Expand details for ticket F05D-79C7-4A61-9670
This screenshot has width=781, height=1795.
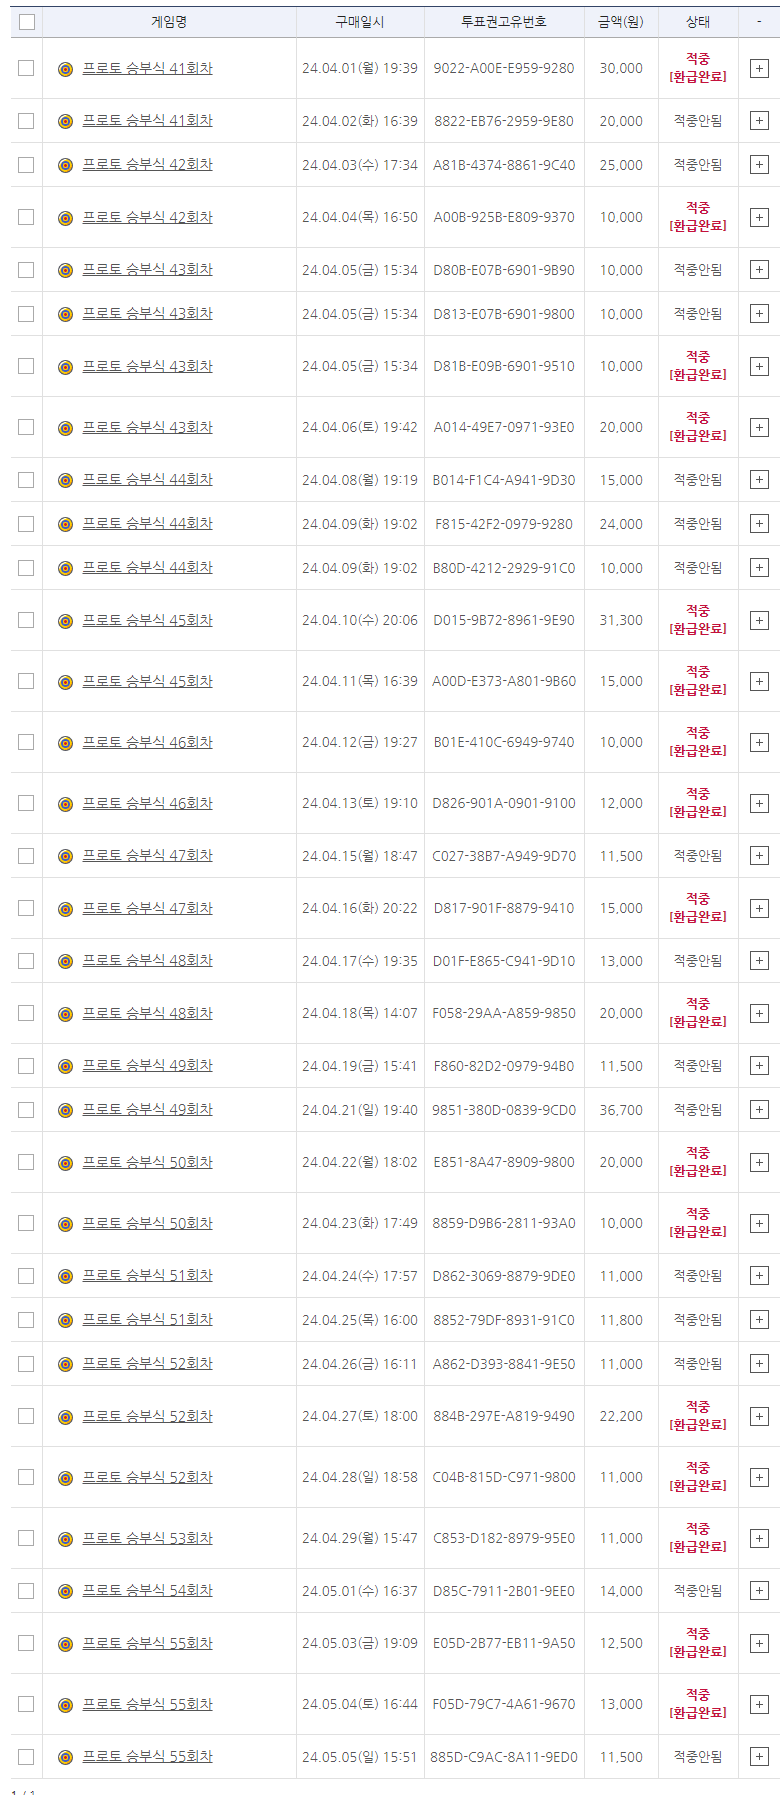759,1705
